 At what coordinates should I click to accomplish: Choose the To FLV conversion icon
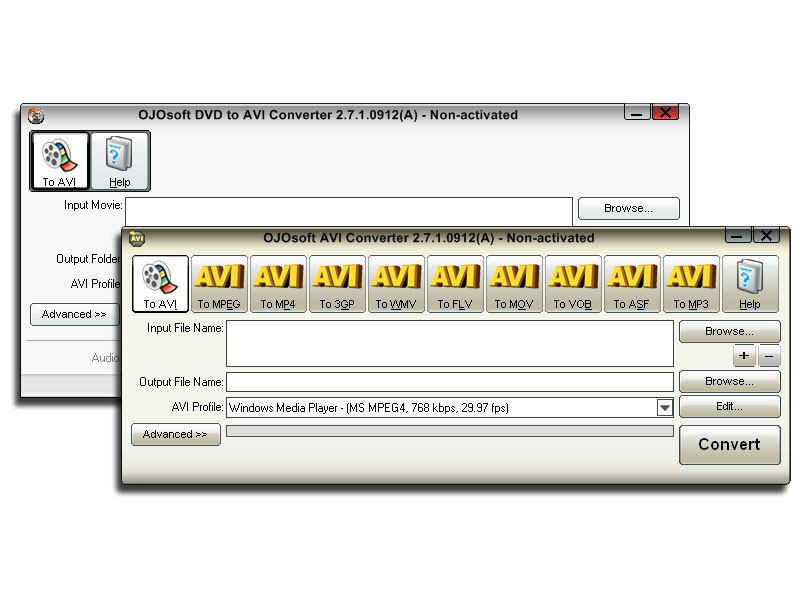click(455, 284)
